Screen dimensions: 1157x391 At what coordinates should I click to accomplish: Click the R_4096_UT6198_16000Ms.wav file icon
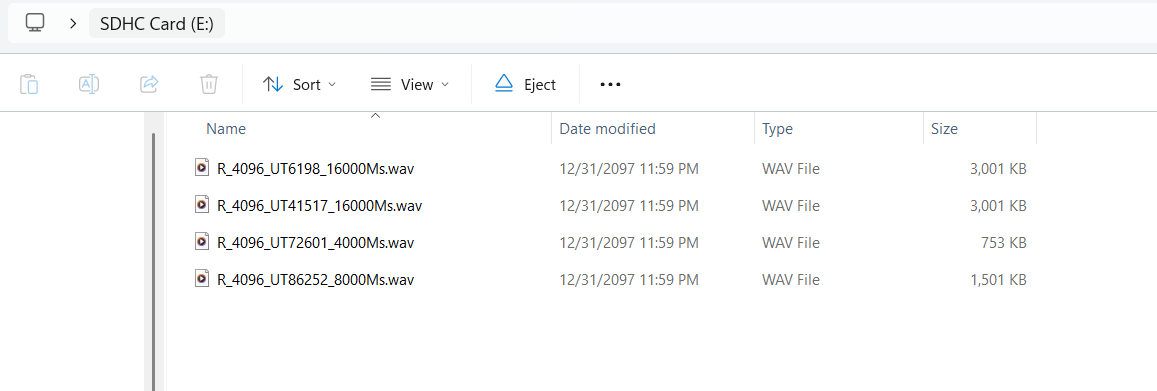(201, 167)
